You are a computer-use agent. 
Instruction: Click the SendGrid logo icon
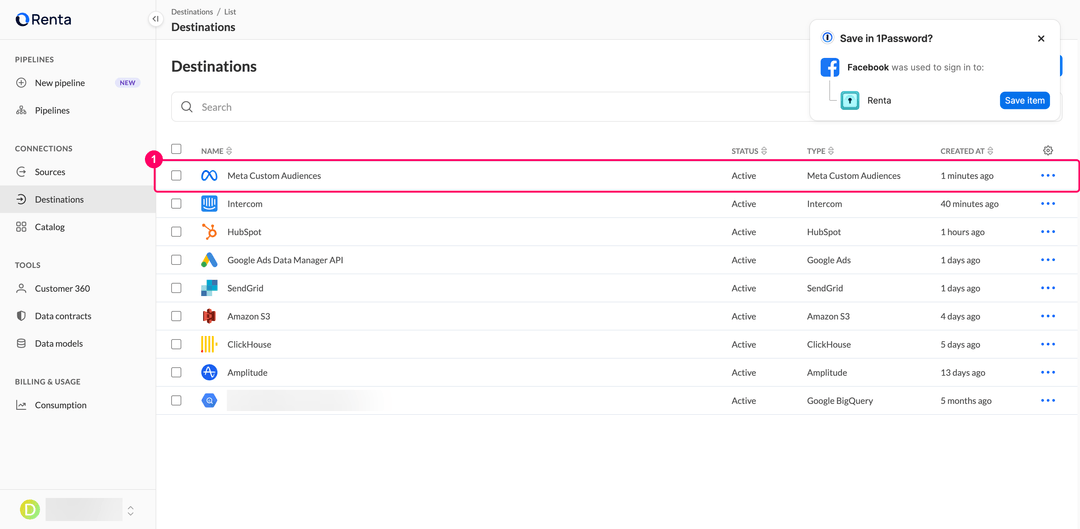pyautogui.click(x=209, y=288)
